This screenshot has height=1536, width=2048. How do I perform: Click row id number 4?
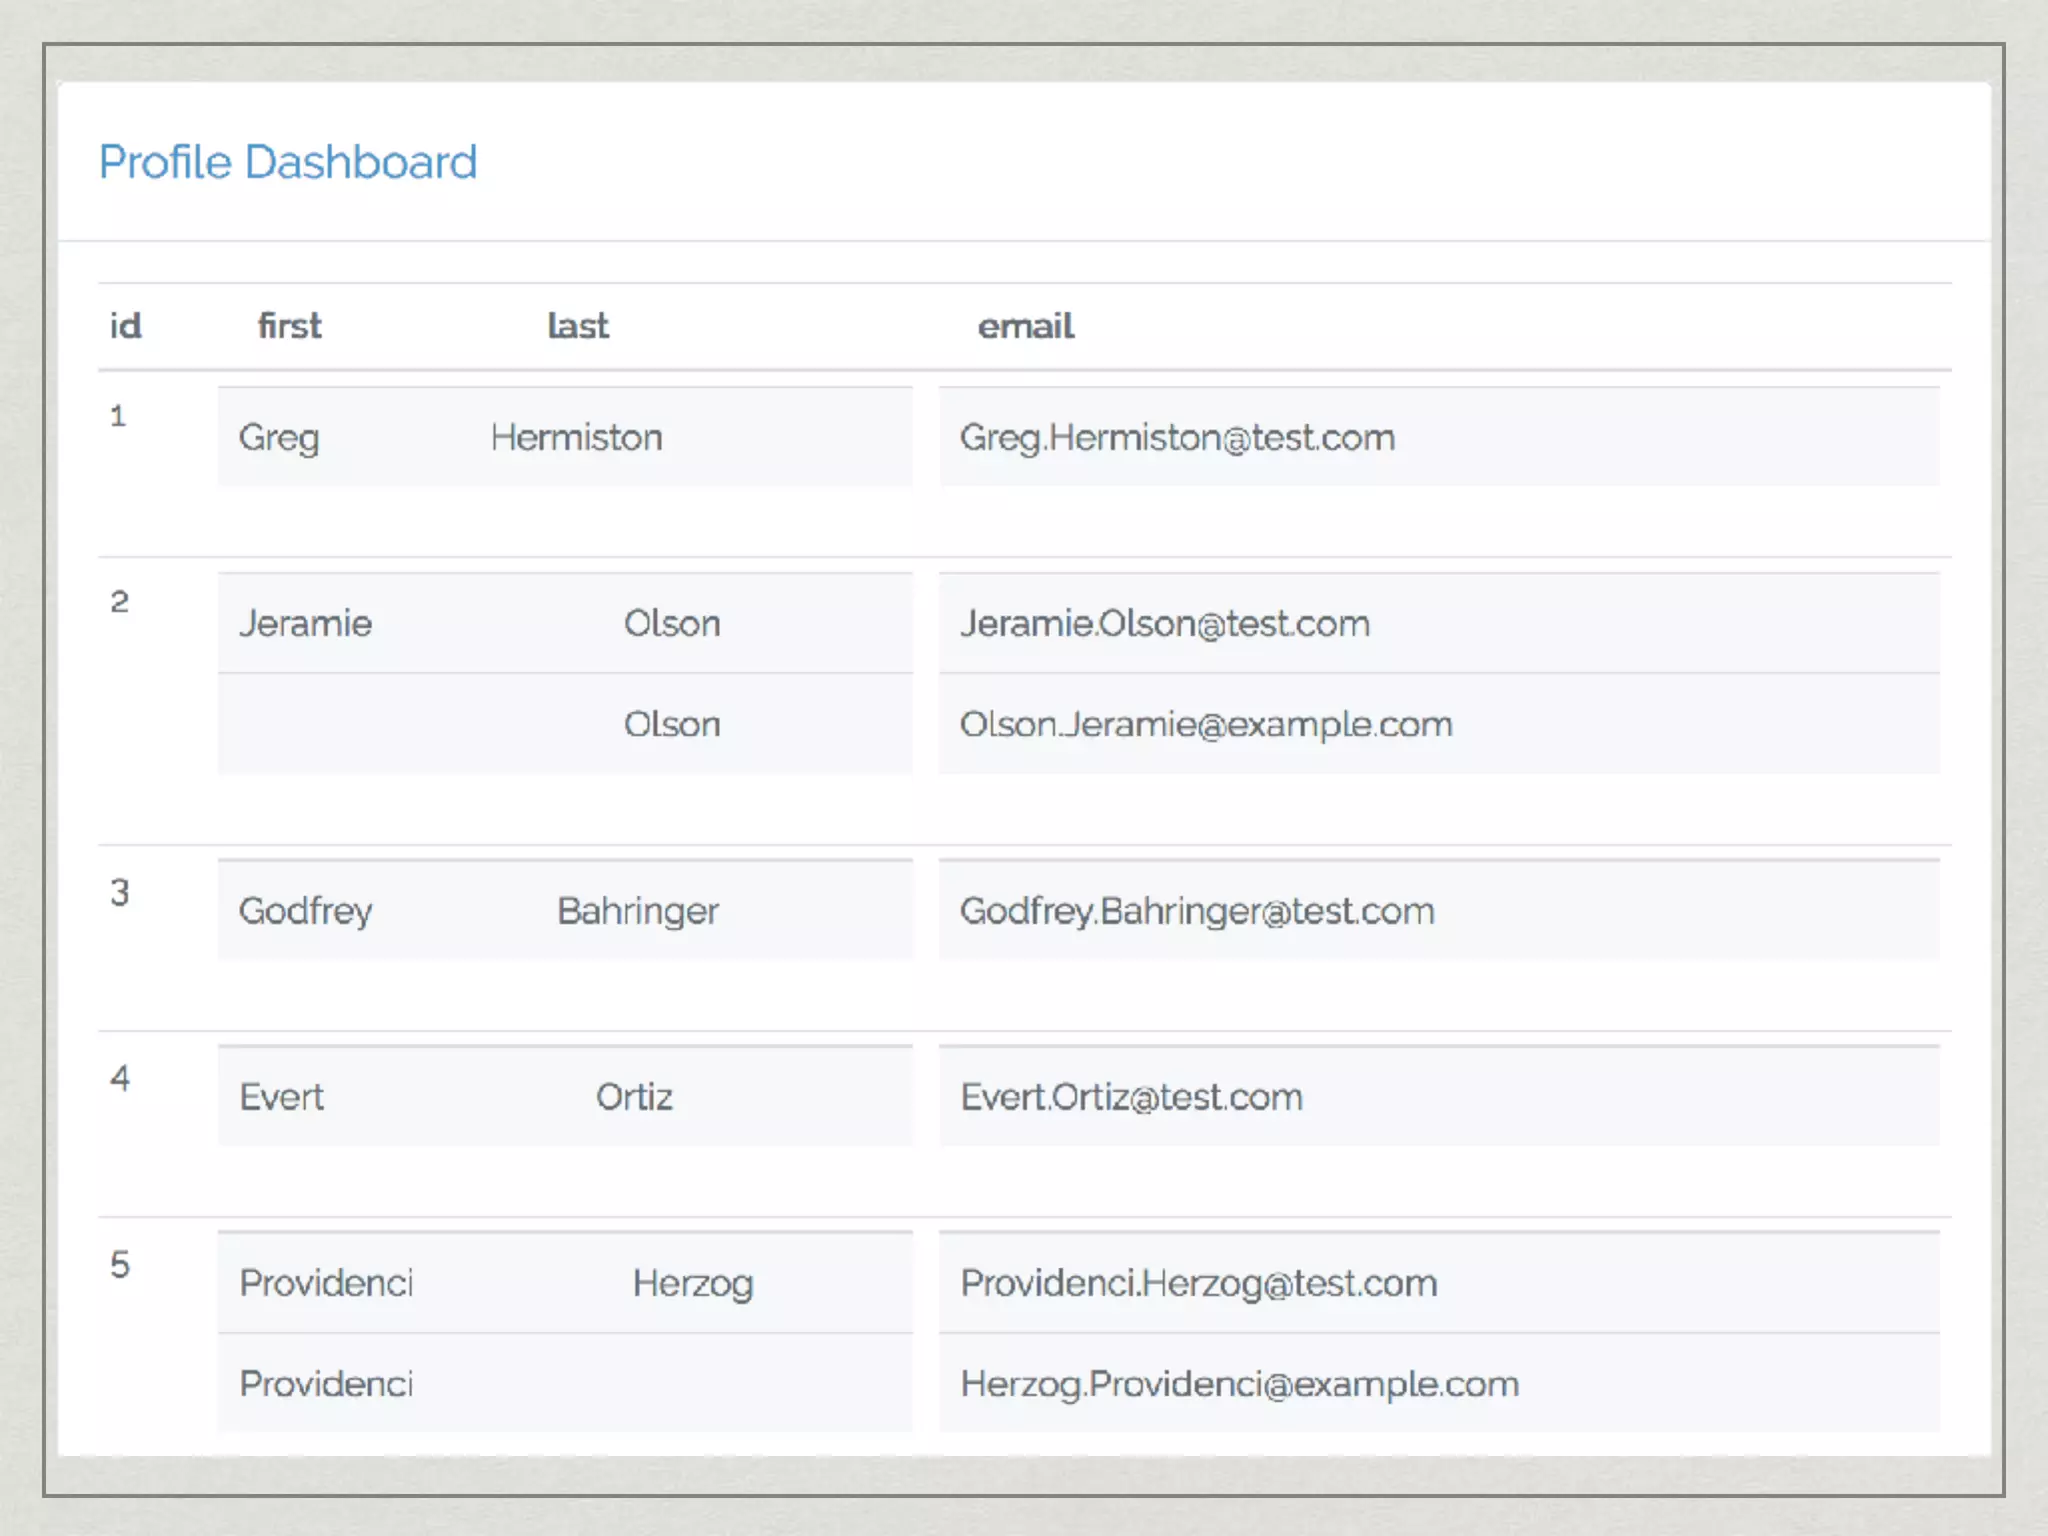tap(120, 1078)
